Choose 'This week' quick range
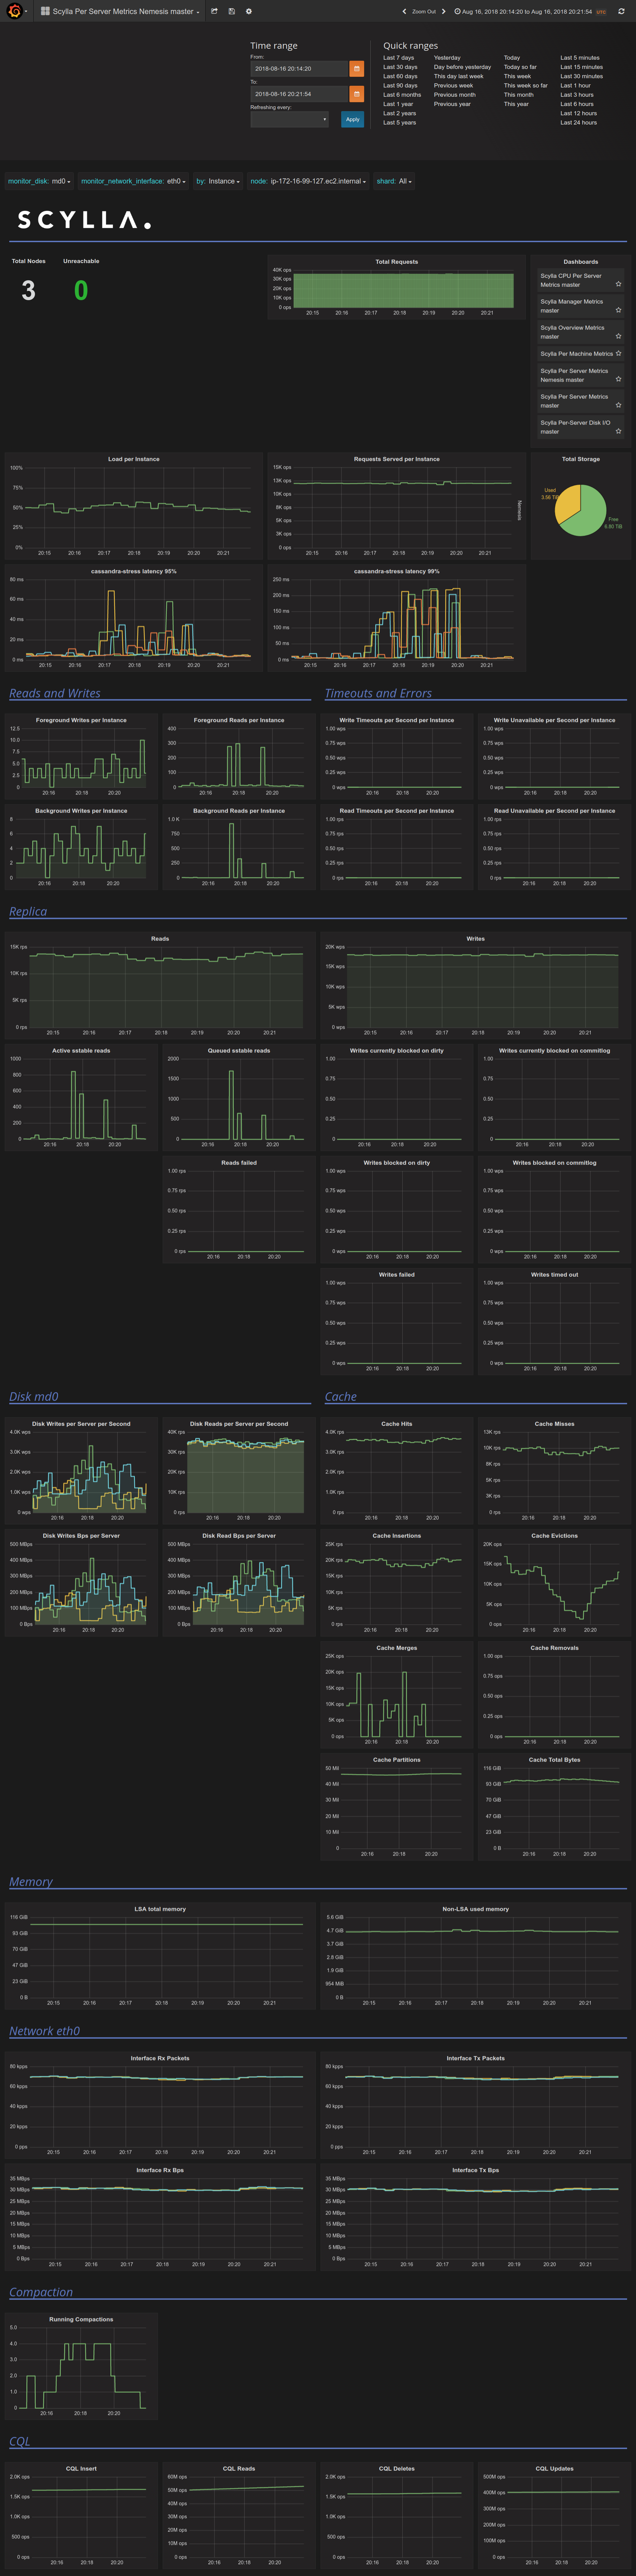 point(517,76)
